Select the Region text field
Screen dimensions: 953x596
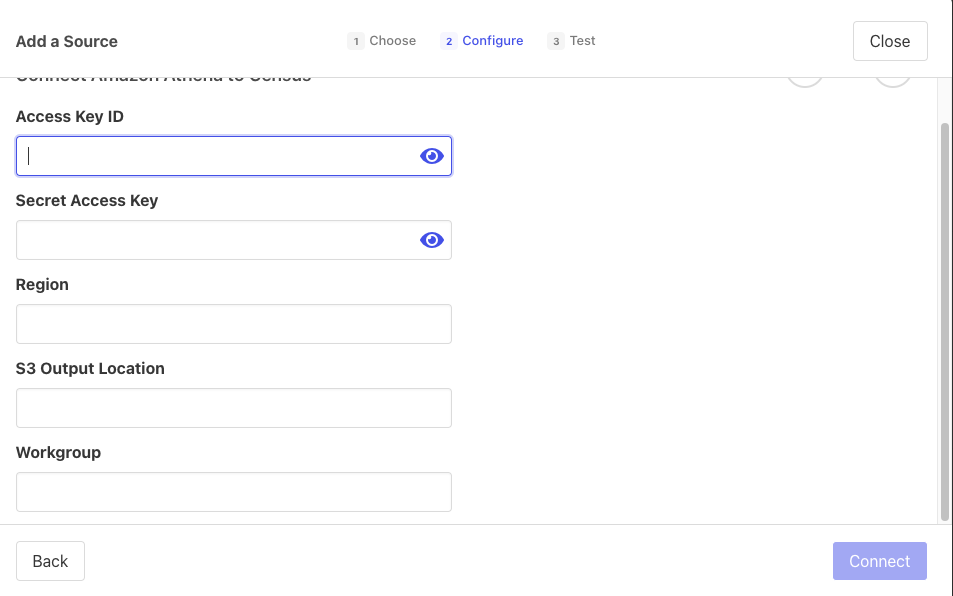point(233,324)
